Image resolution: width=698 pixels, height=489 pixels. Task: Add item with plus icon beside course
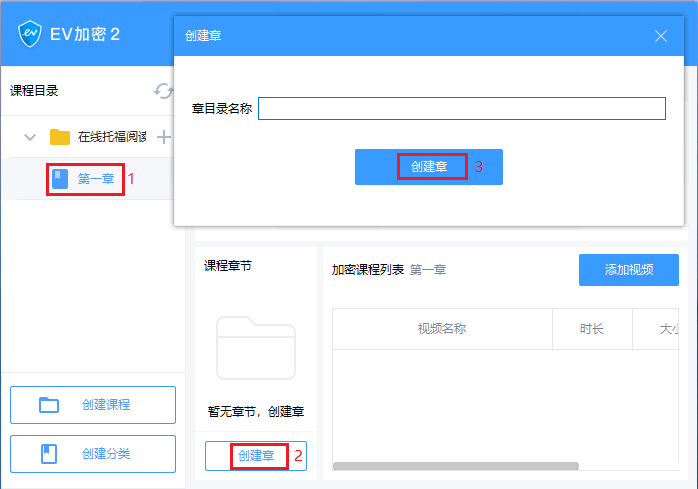[x=164, y=137]
